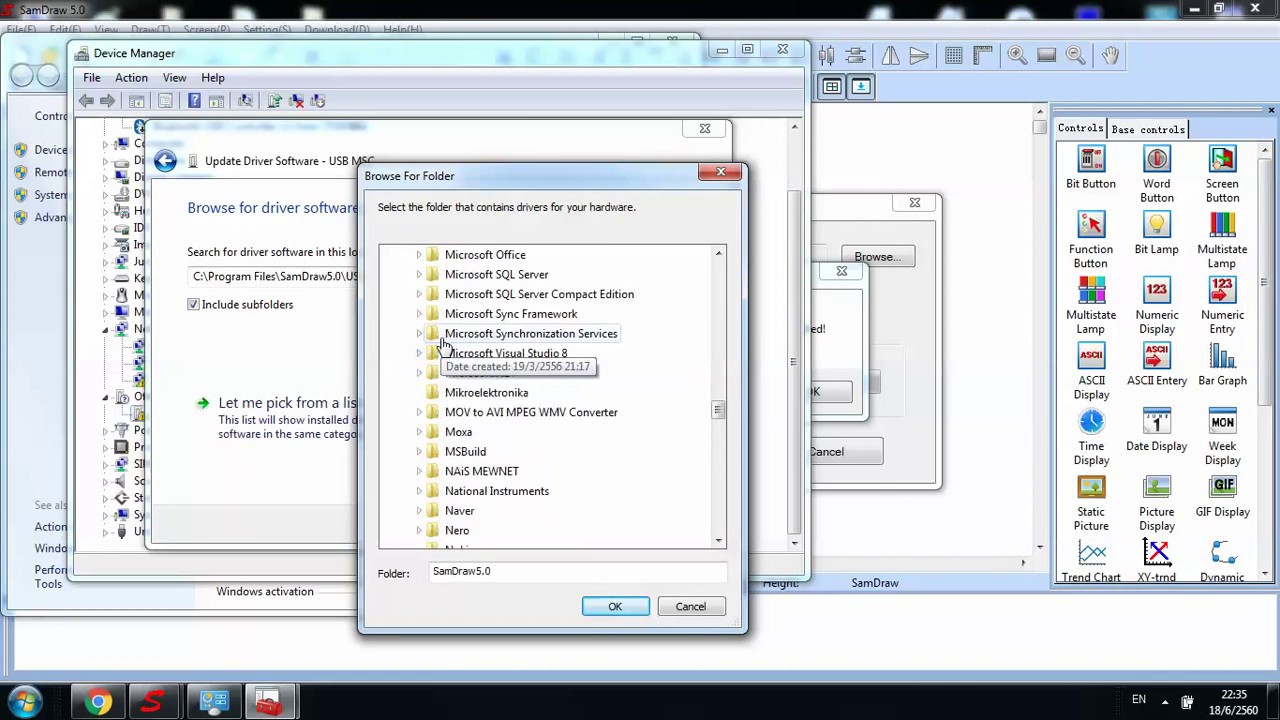Select the Week Display control
This screenshot has height=720, width=1280.
coord(1222,437)
